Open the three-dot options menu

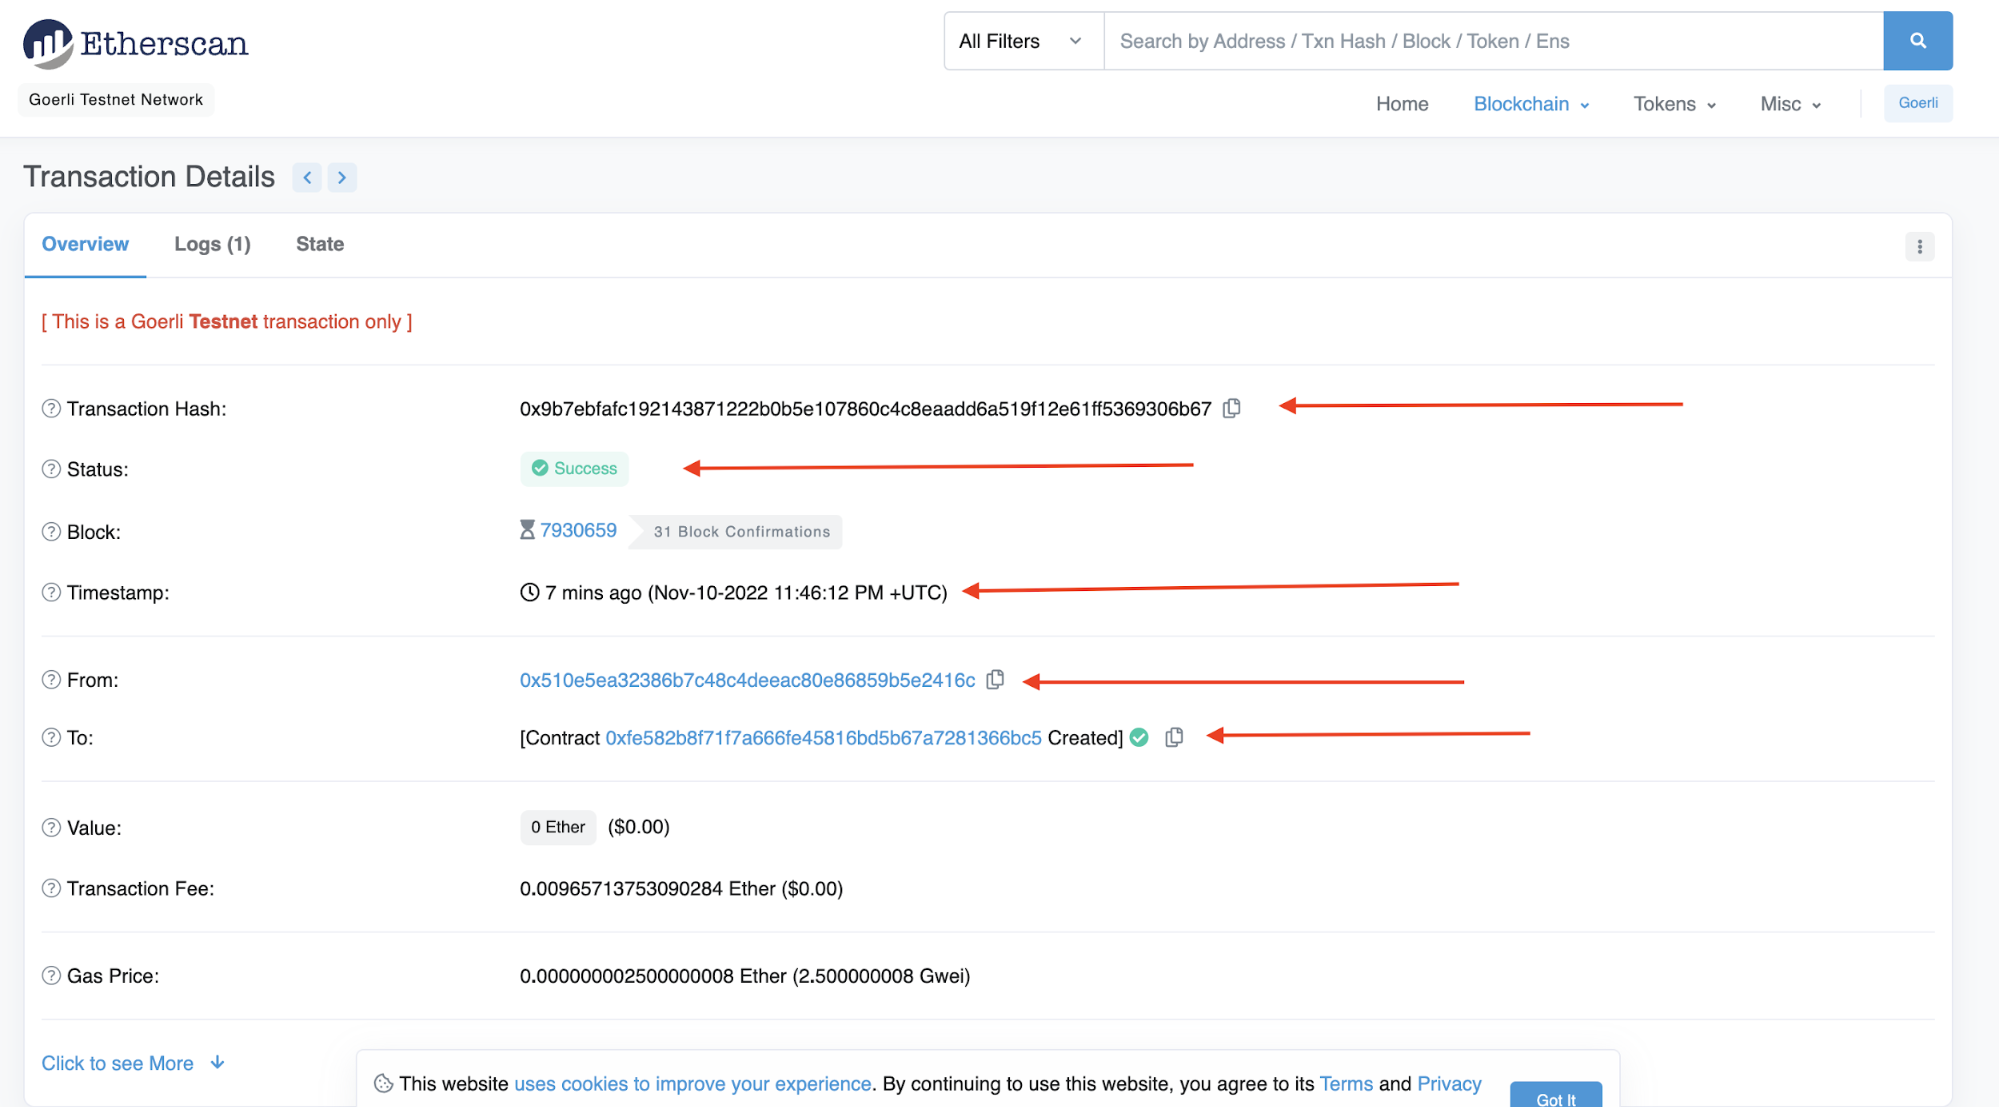[x=1919, y=246]
